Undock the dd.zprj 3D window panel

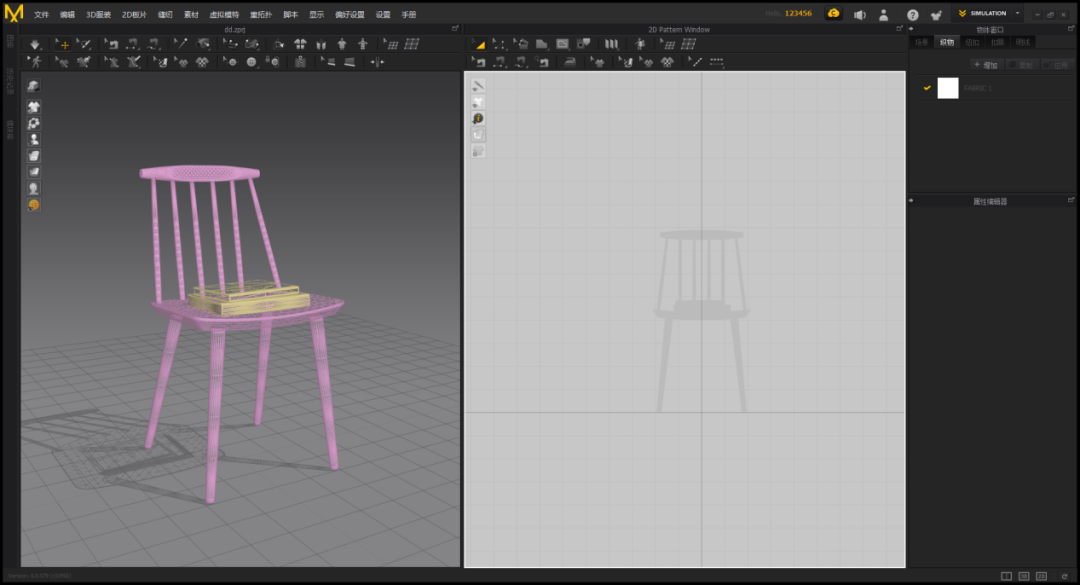coord(456,29)
